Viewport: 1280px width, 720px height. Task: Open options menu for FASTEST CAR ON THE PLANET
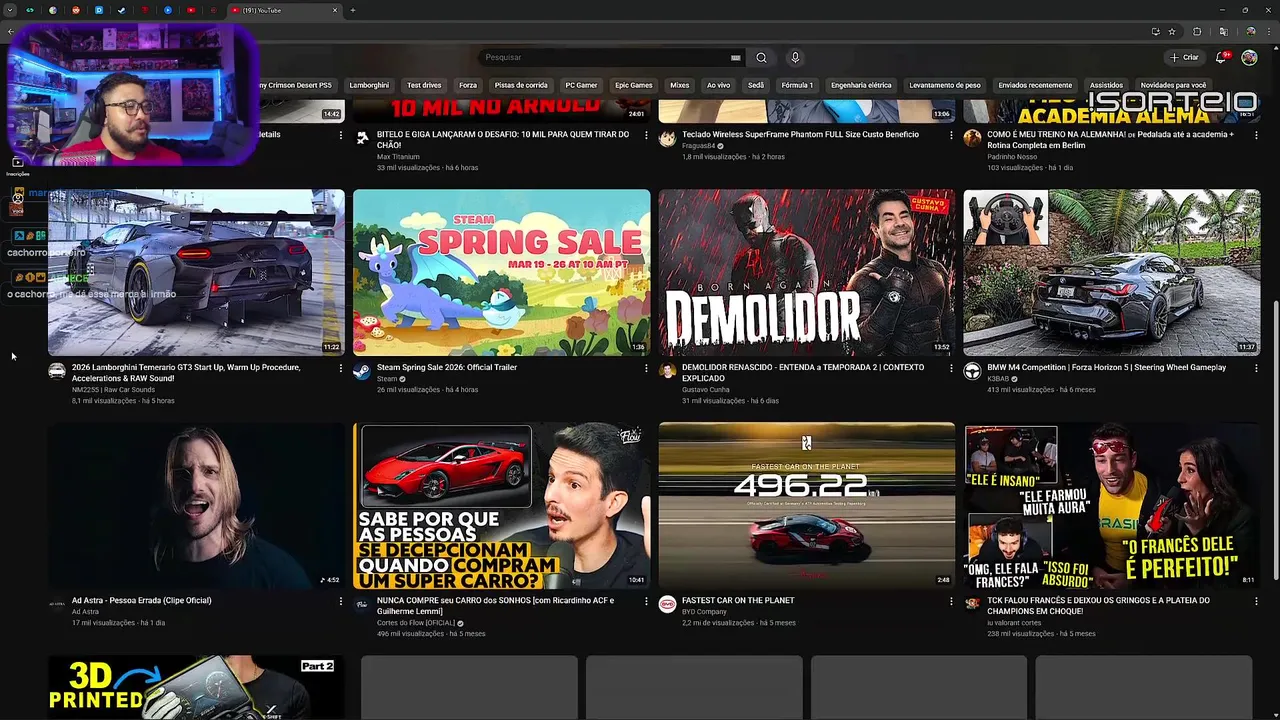click(x=951, y=601)
